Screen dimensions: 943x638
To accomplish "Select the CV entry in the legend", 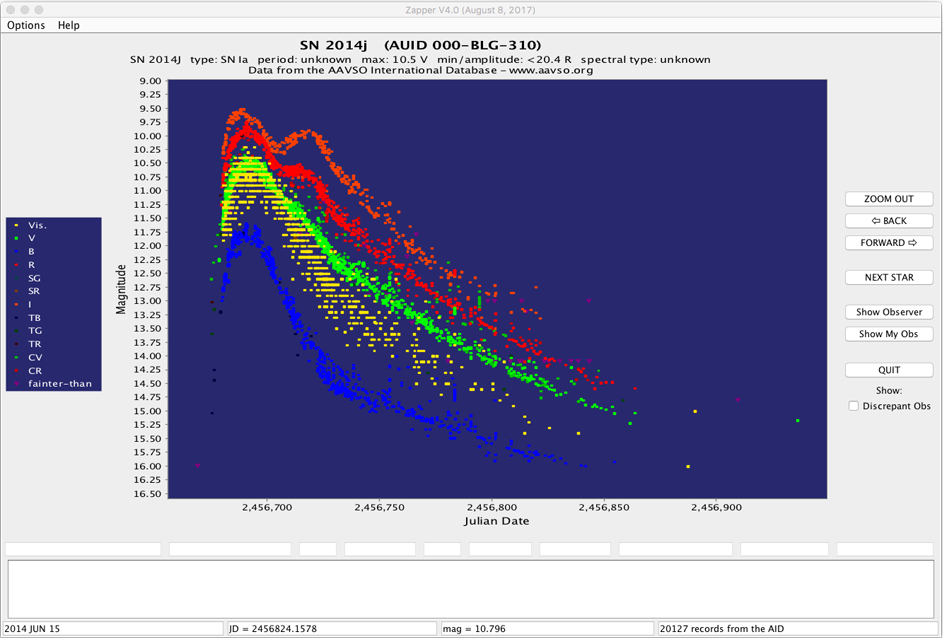I will pos(35,356).
